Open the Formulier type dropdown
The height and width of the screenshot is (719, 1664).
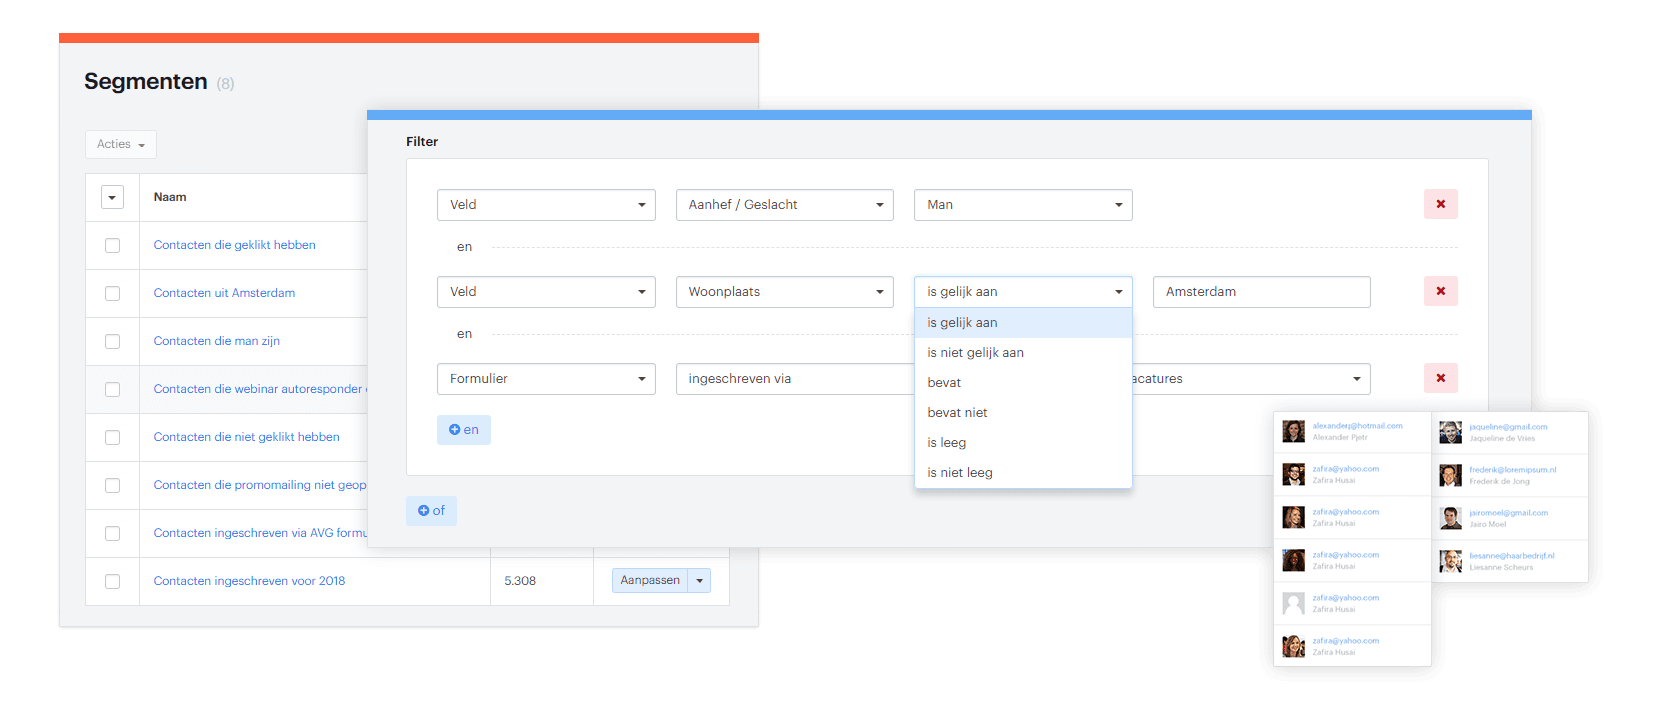546,379
